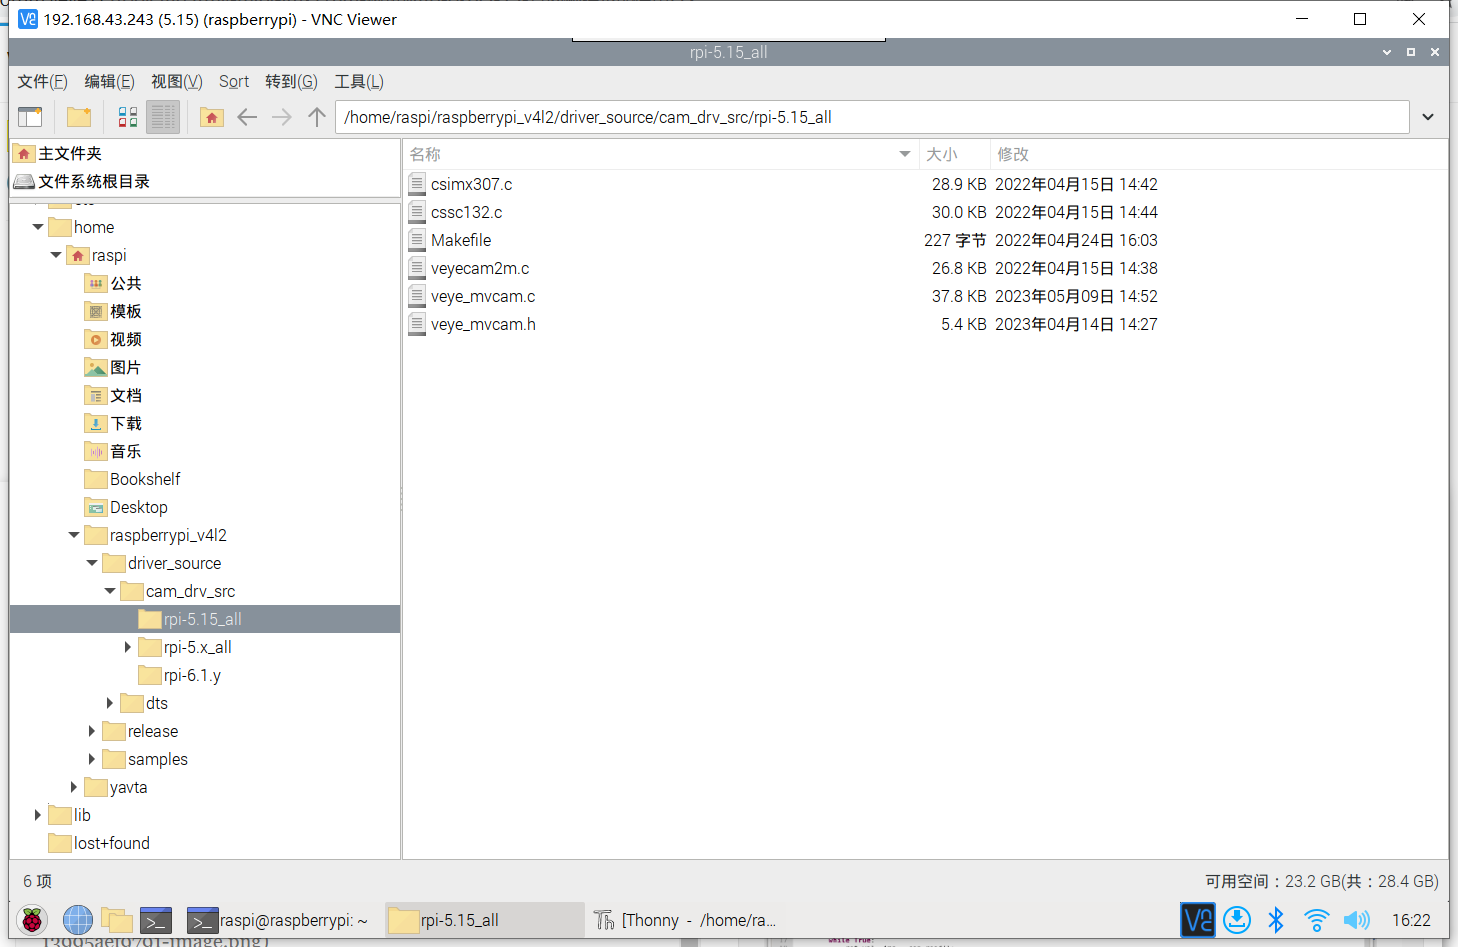Sort files by the 大小 column header
The width and height of the screenshot is (1458, 947).
point(941,154)
